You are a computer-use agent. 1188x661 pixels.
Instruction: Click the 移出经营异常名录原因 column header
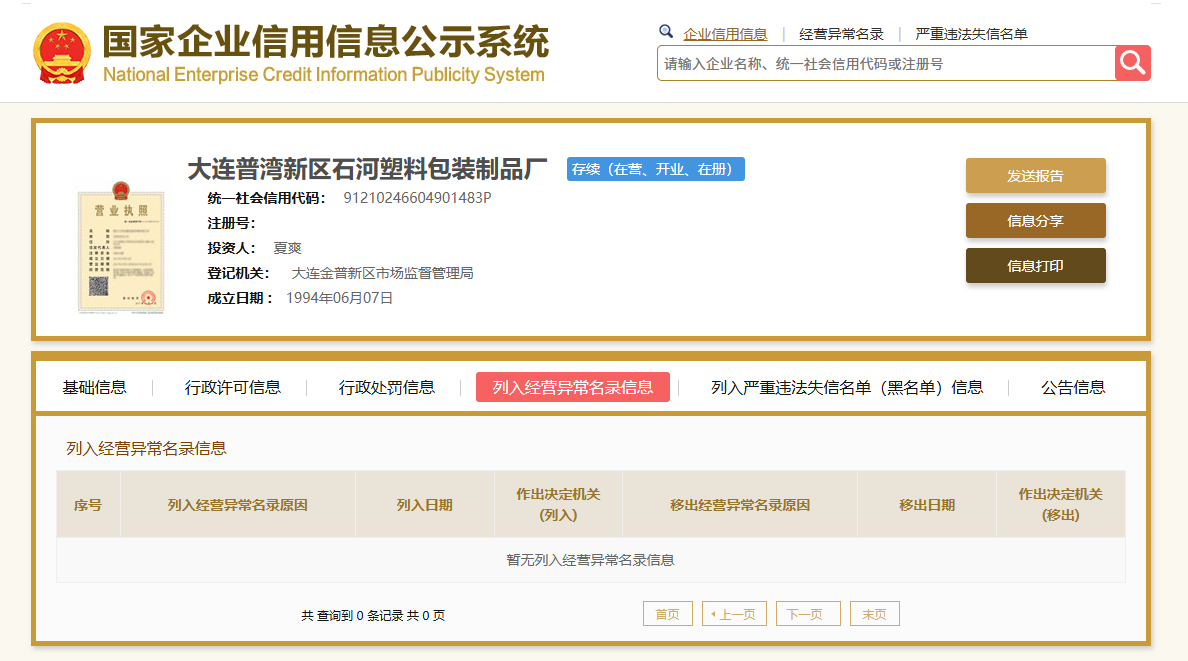tap(740, 505)
